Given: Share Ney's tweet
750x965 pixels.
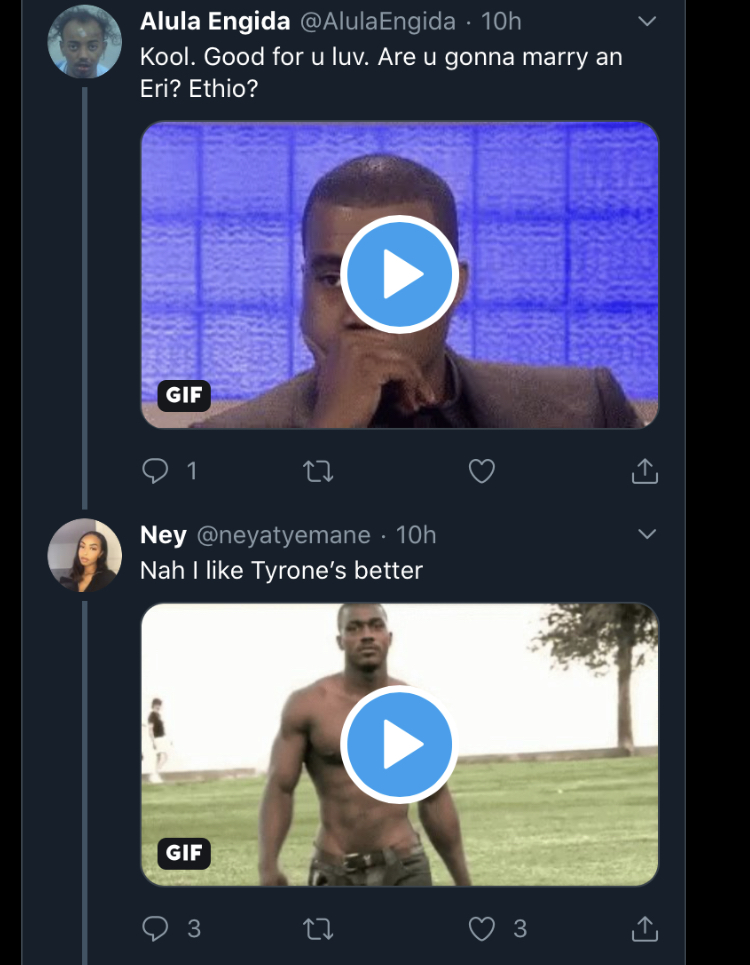Looking at the screenshot, I should (x=645, y=929).
